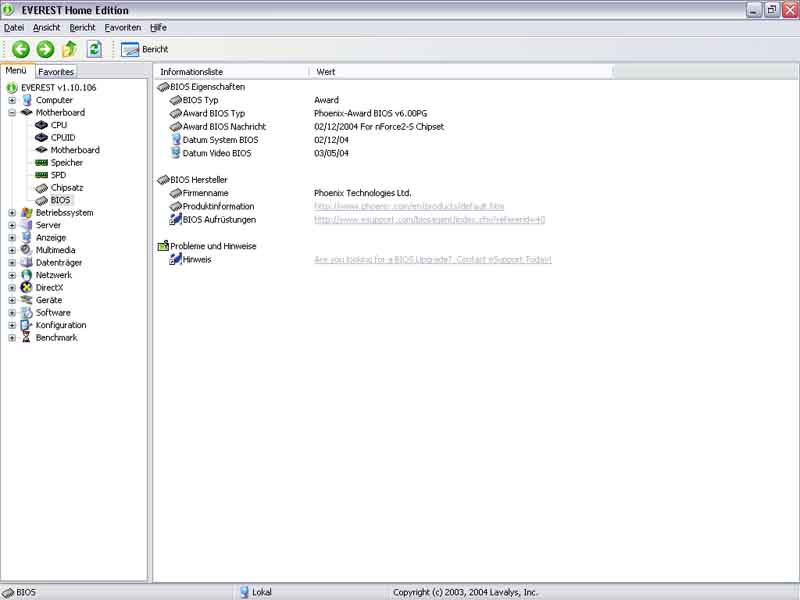
Task: Click the Informationsliste column header
Action: tap(232, 72)
